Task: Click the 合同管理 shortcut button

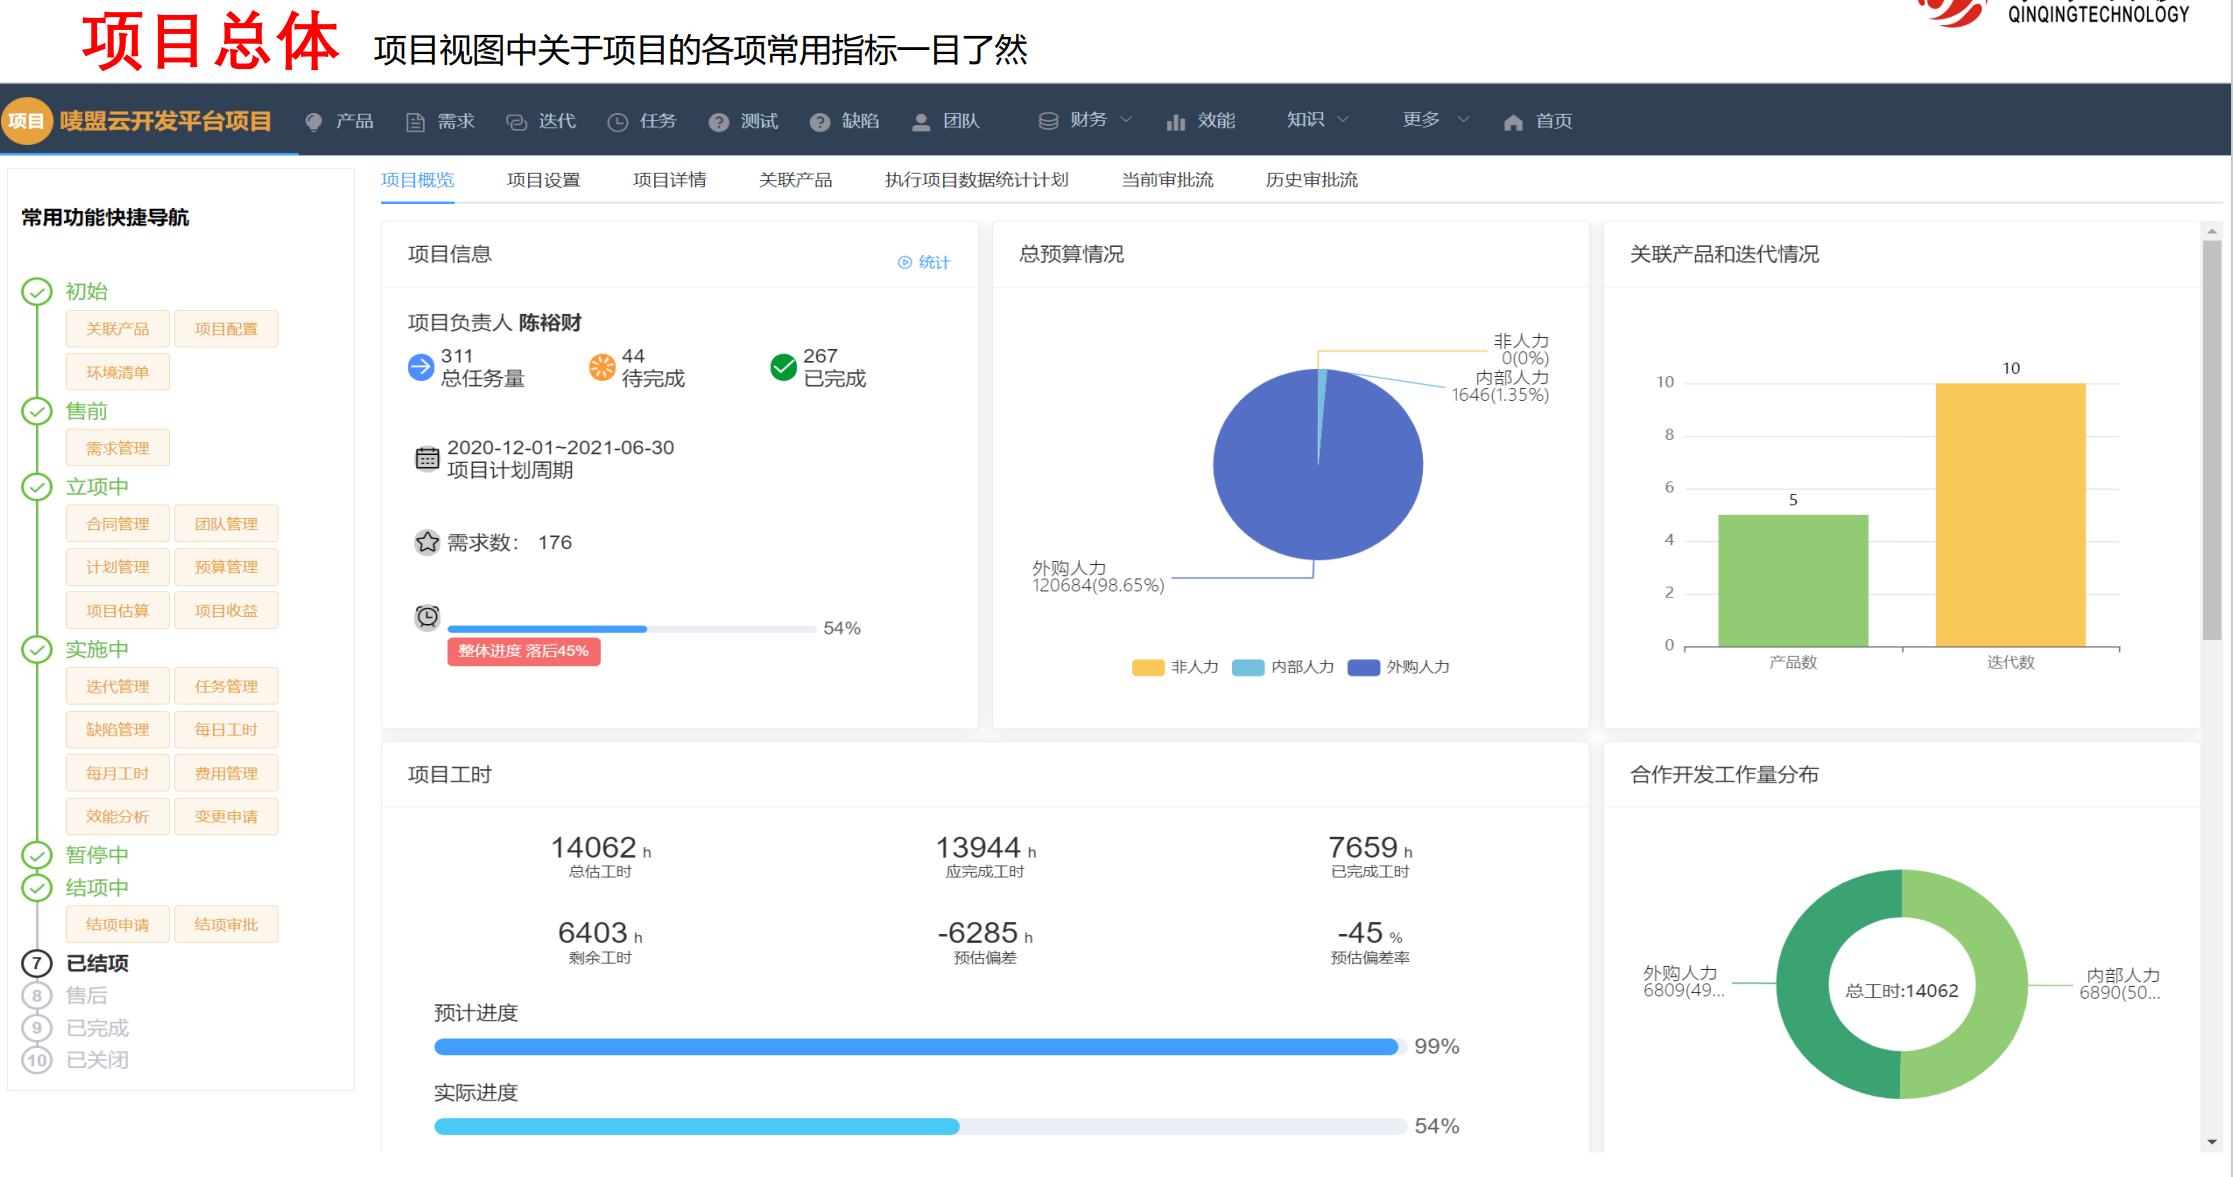Action: coord(117,524)
